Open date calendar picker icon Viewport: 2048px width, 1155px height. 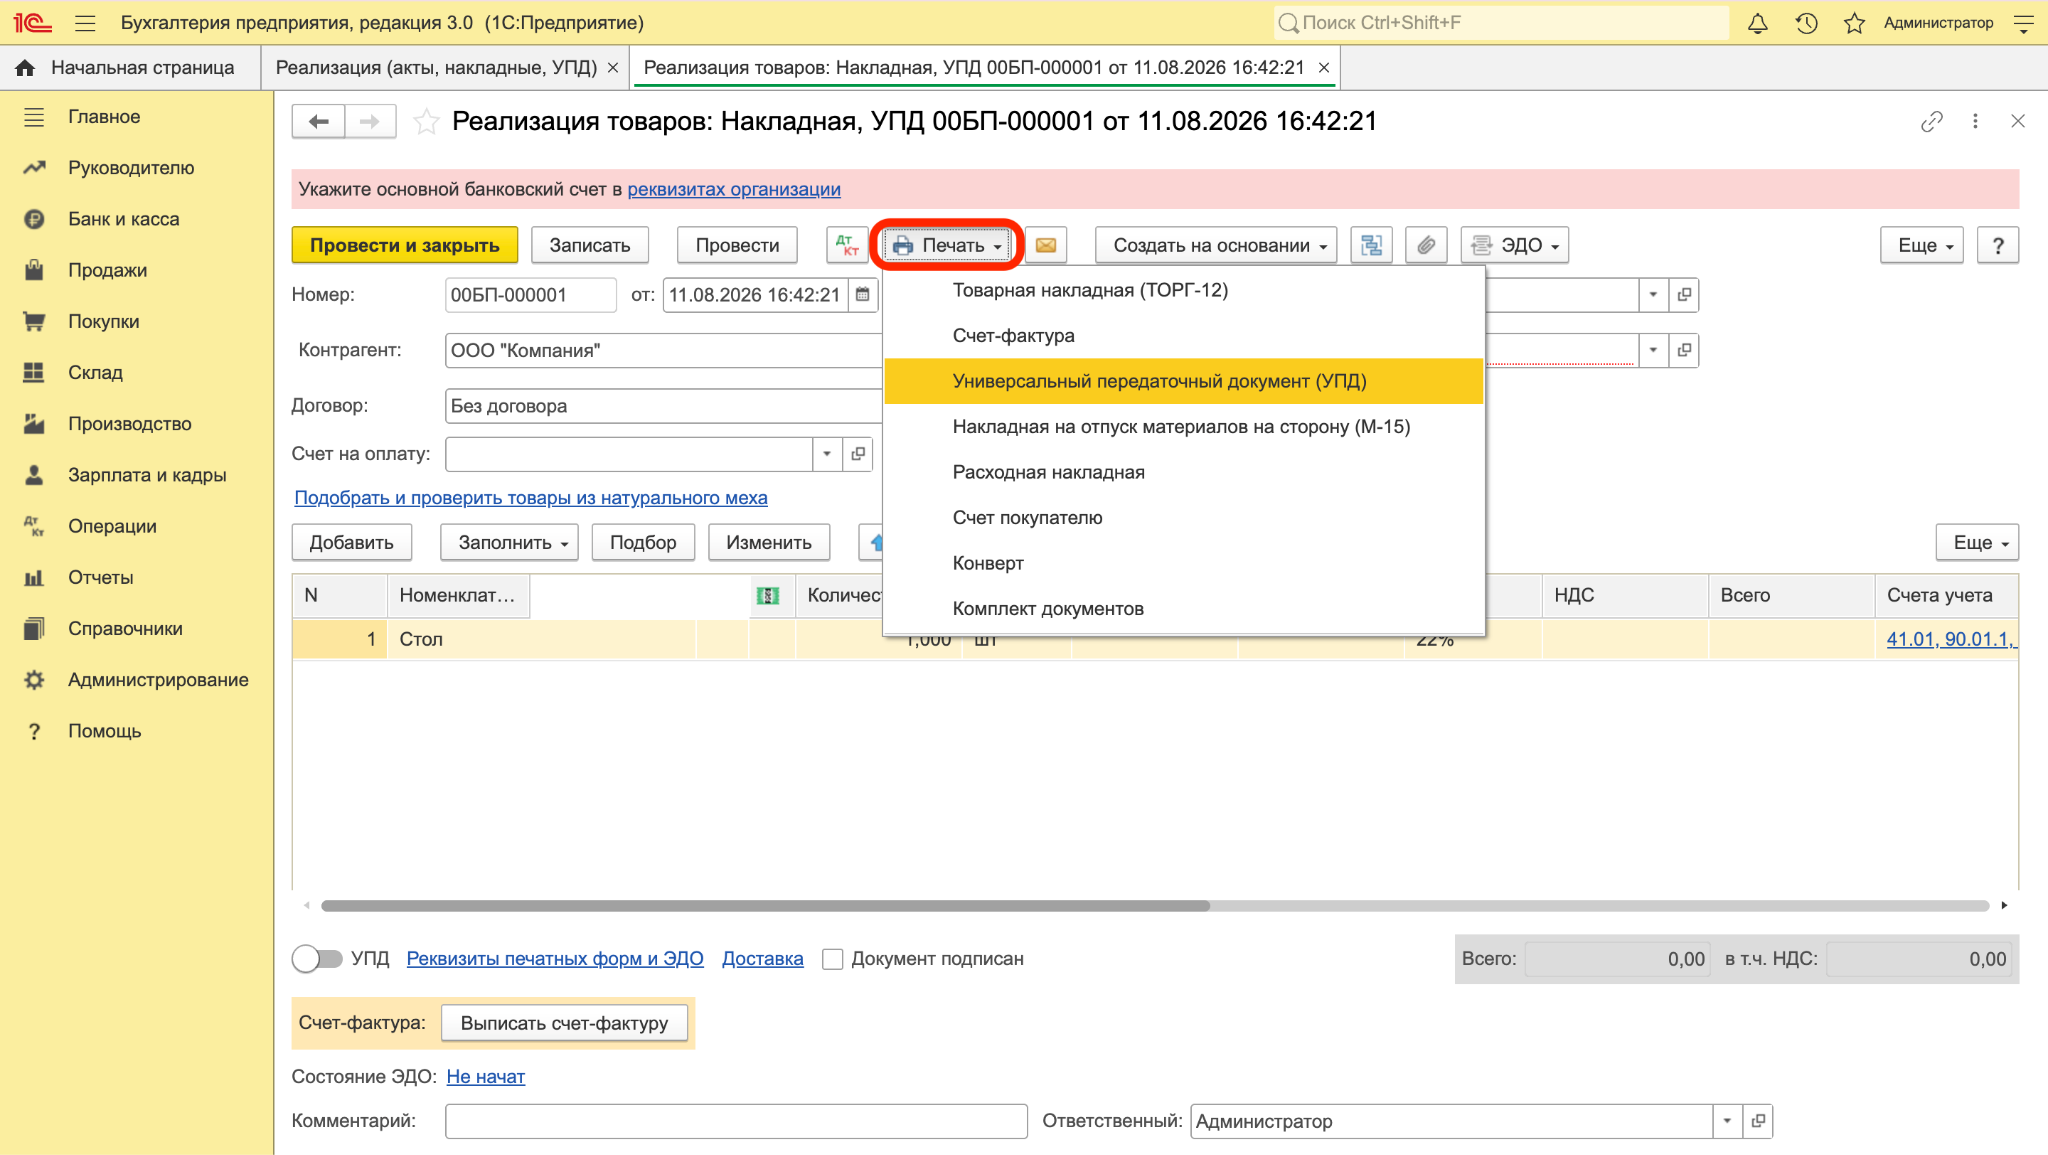pyautogui.click(x=862, y=295)
